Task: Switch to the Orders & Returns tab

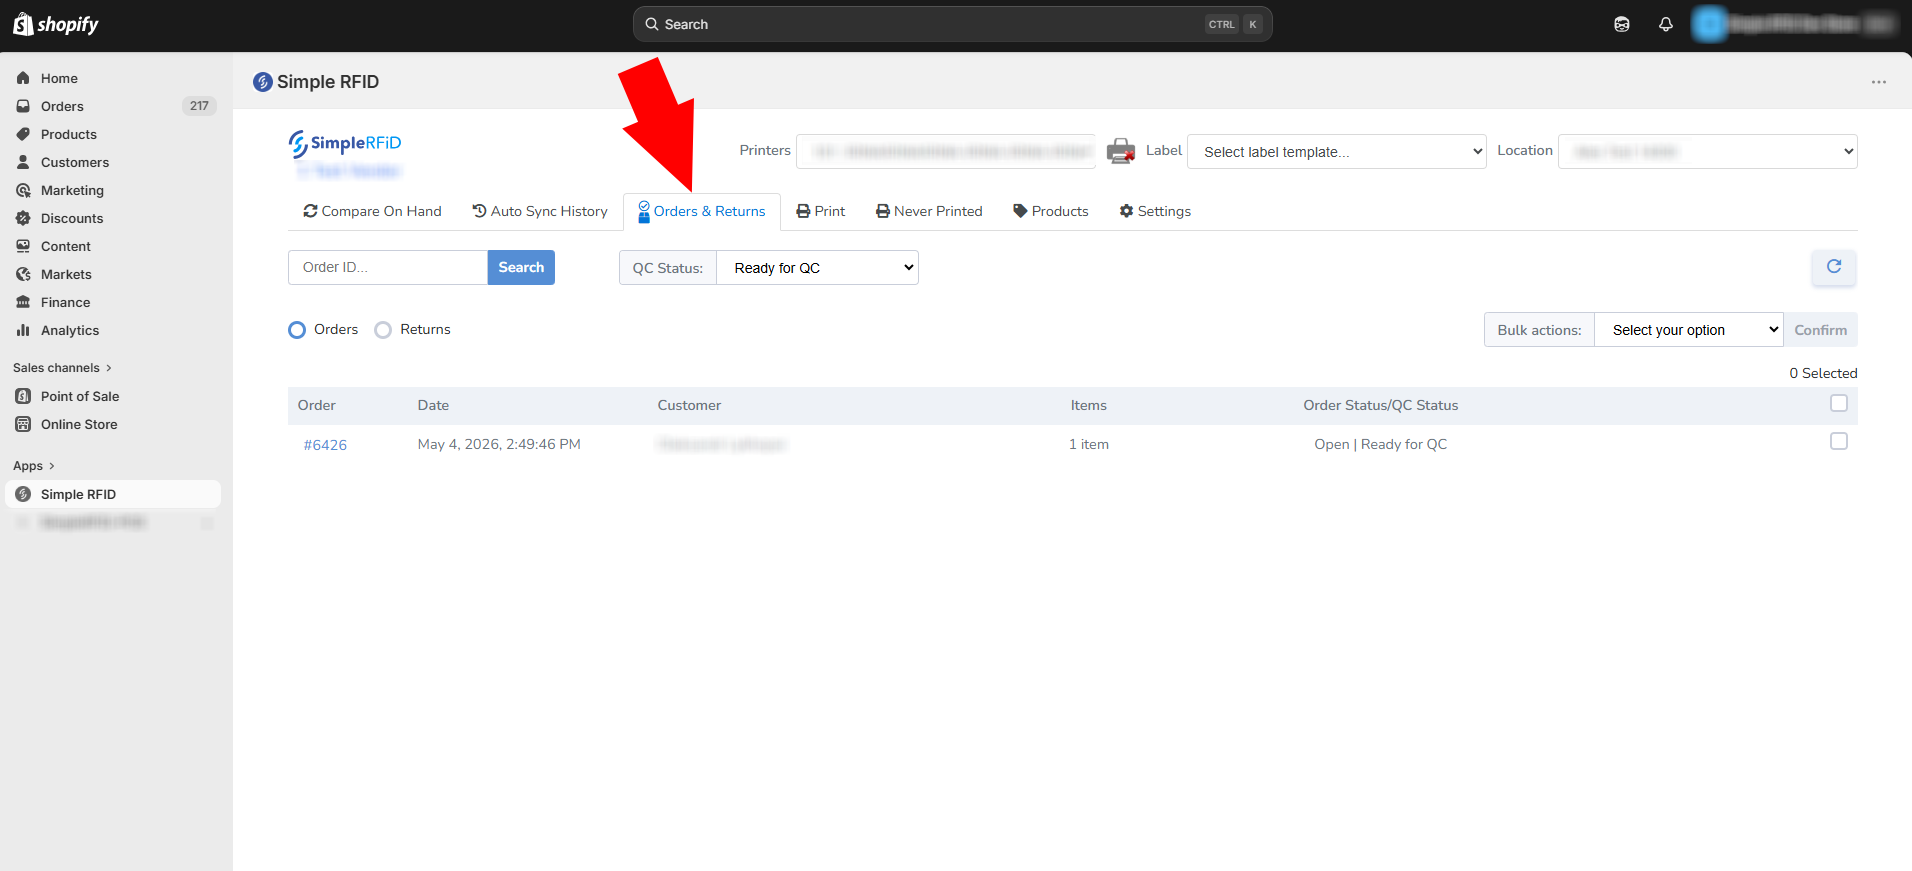Action: click(x=702, y=211)
